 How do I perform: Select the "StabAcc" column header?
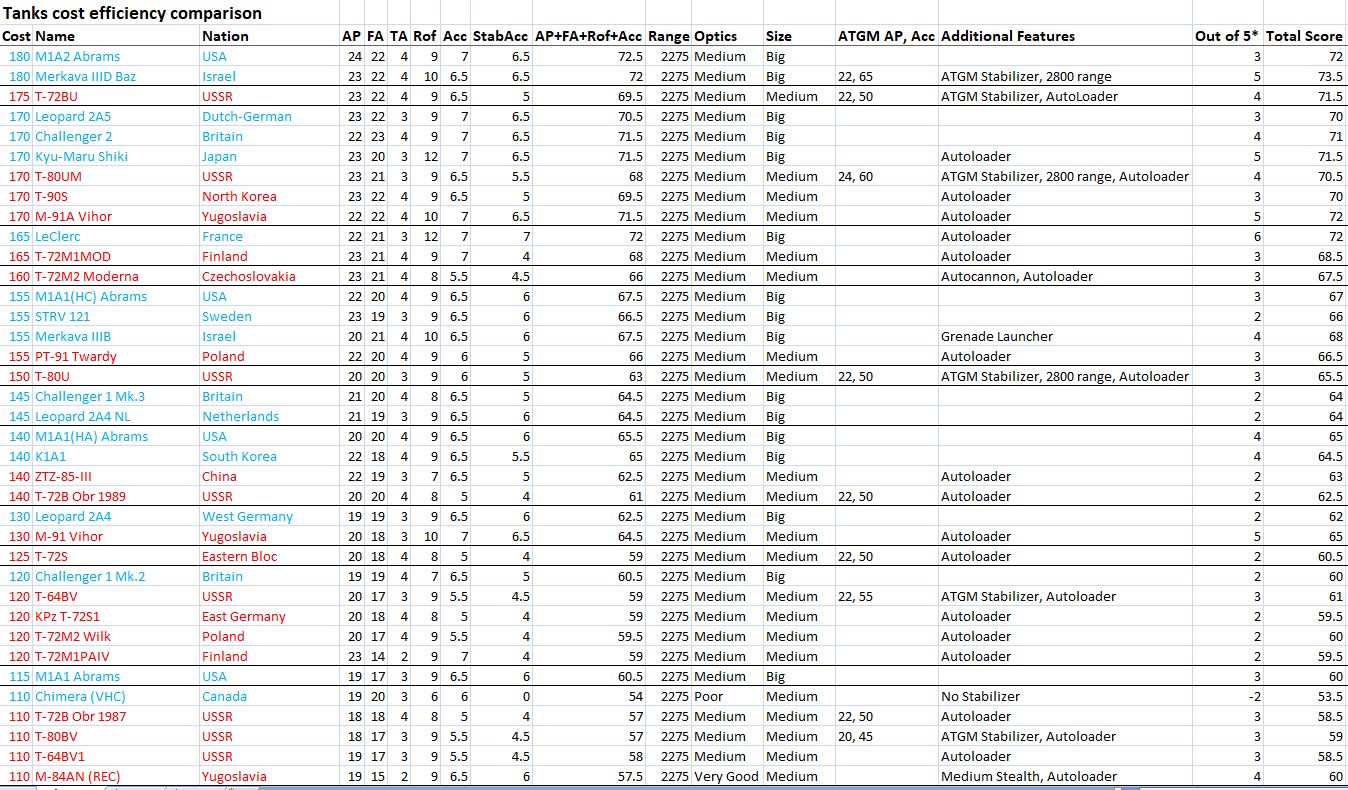[501, 36]
